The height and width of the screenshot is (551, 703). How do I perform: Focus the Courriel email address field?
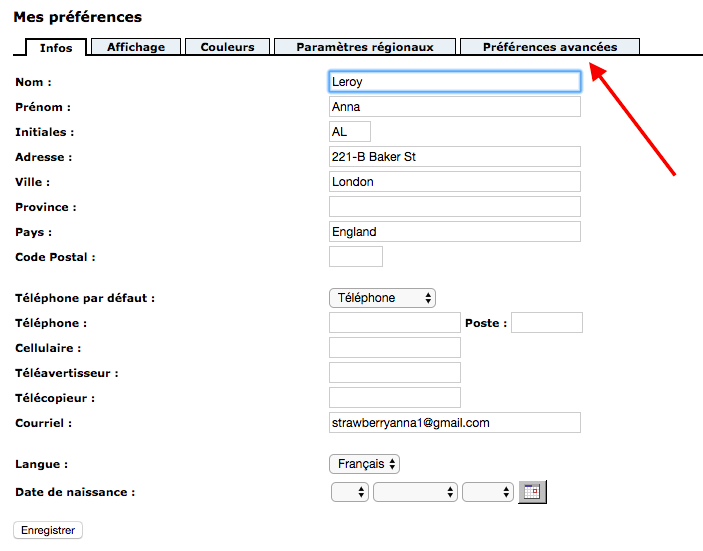coord(454,423)
